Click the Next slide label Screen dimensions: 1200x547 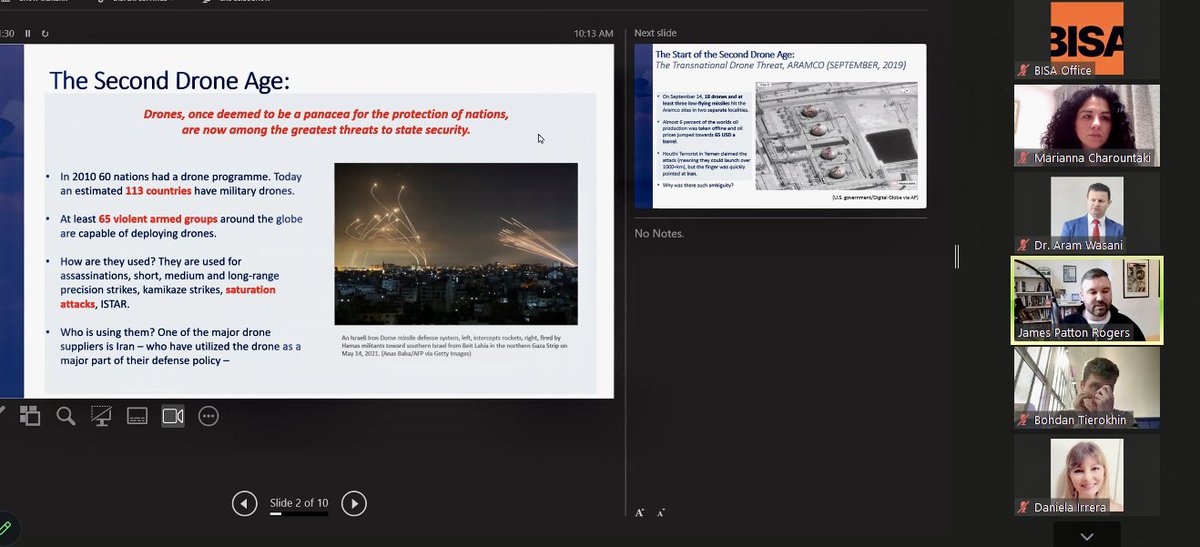[656, 33]
